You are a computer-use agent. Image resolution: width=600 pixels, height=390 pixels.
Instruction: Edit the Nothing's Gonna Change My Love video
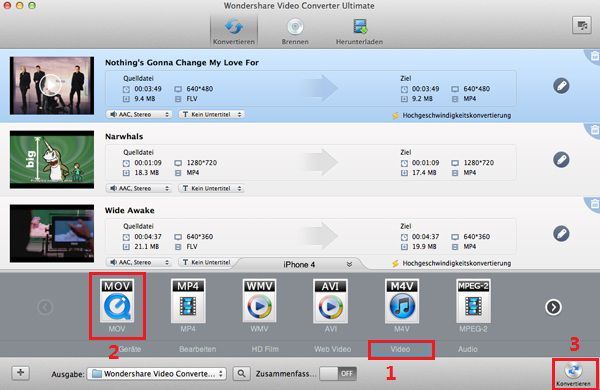coord(561,86)
